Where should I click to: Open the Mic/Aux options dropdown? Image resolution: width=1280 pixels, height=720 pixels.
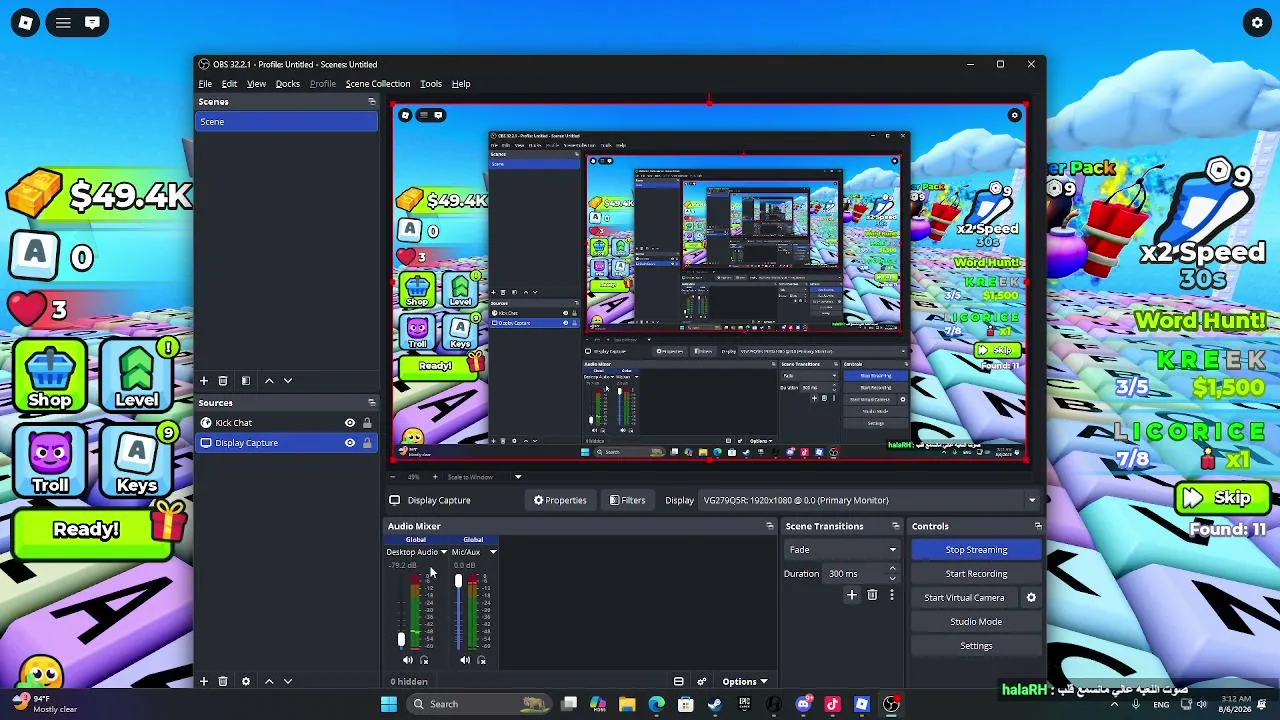[493, 552]
